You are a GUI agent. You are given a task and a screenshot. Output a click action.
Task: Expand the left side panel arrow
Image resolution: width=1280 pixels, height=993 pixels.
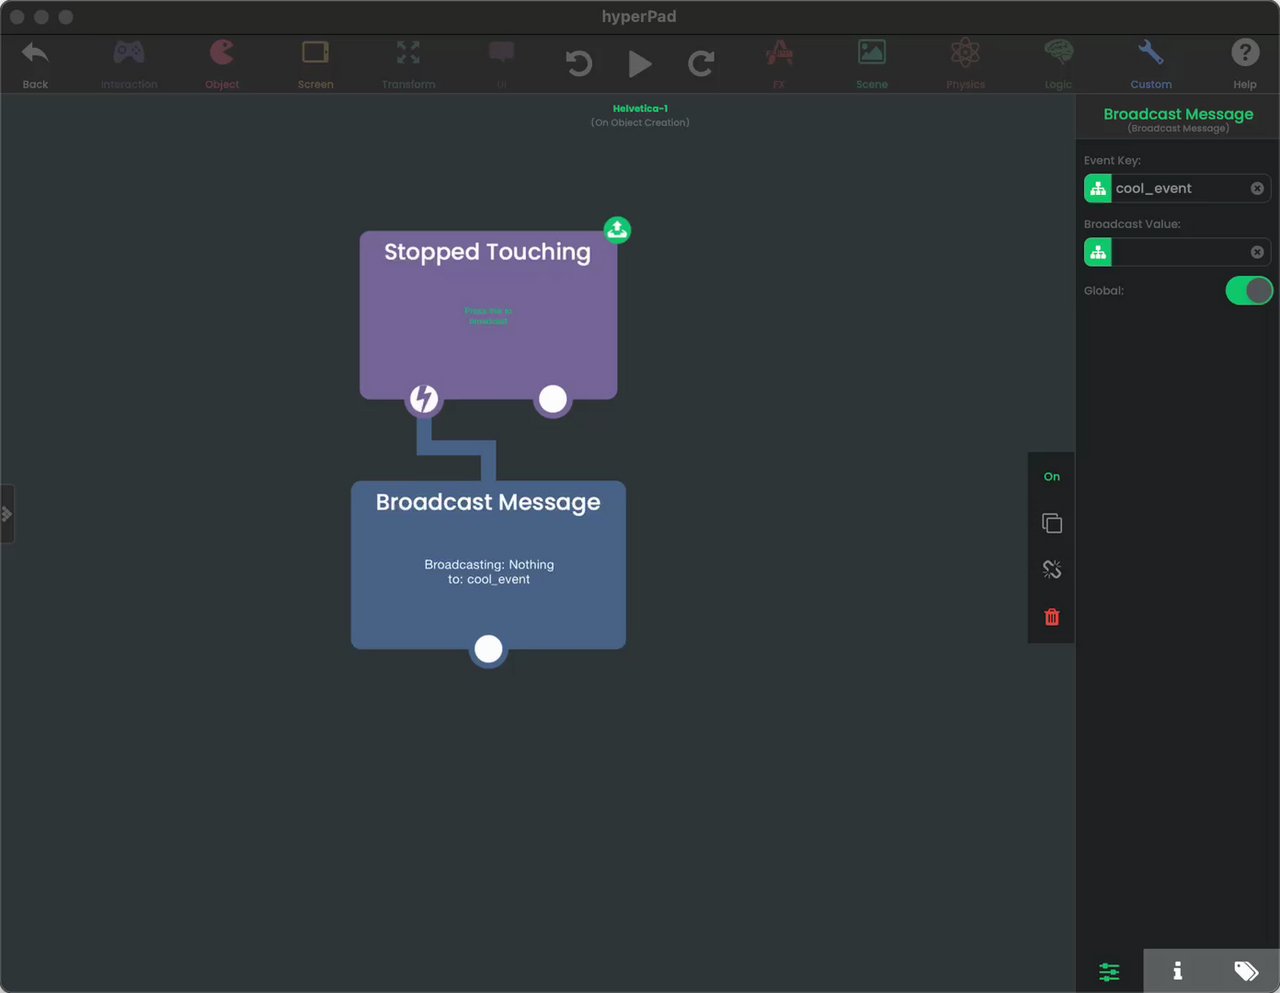(x=7, y=514)
